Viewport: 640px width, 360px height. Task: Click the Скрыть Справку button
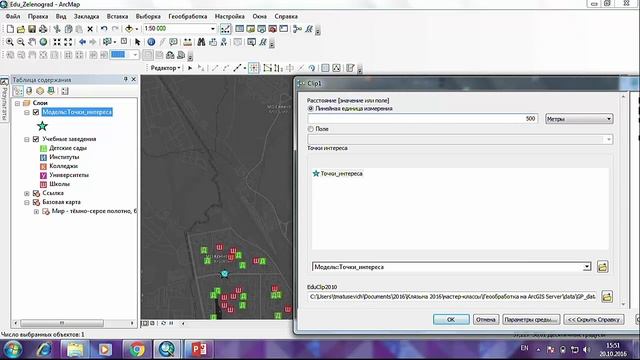(594, 320)
